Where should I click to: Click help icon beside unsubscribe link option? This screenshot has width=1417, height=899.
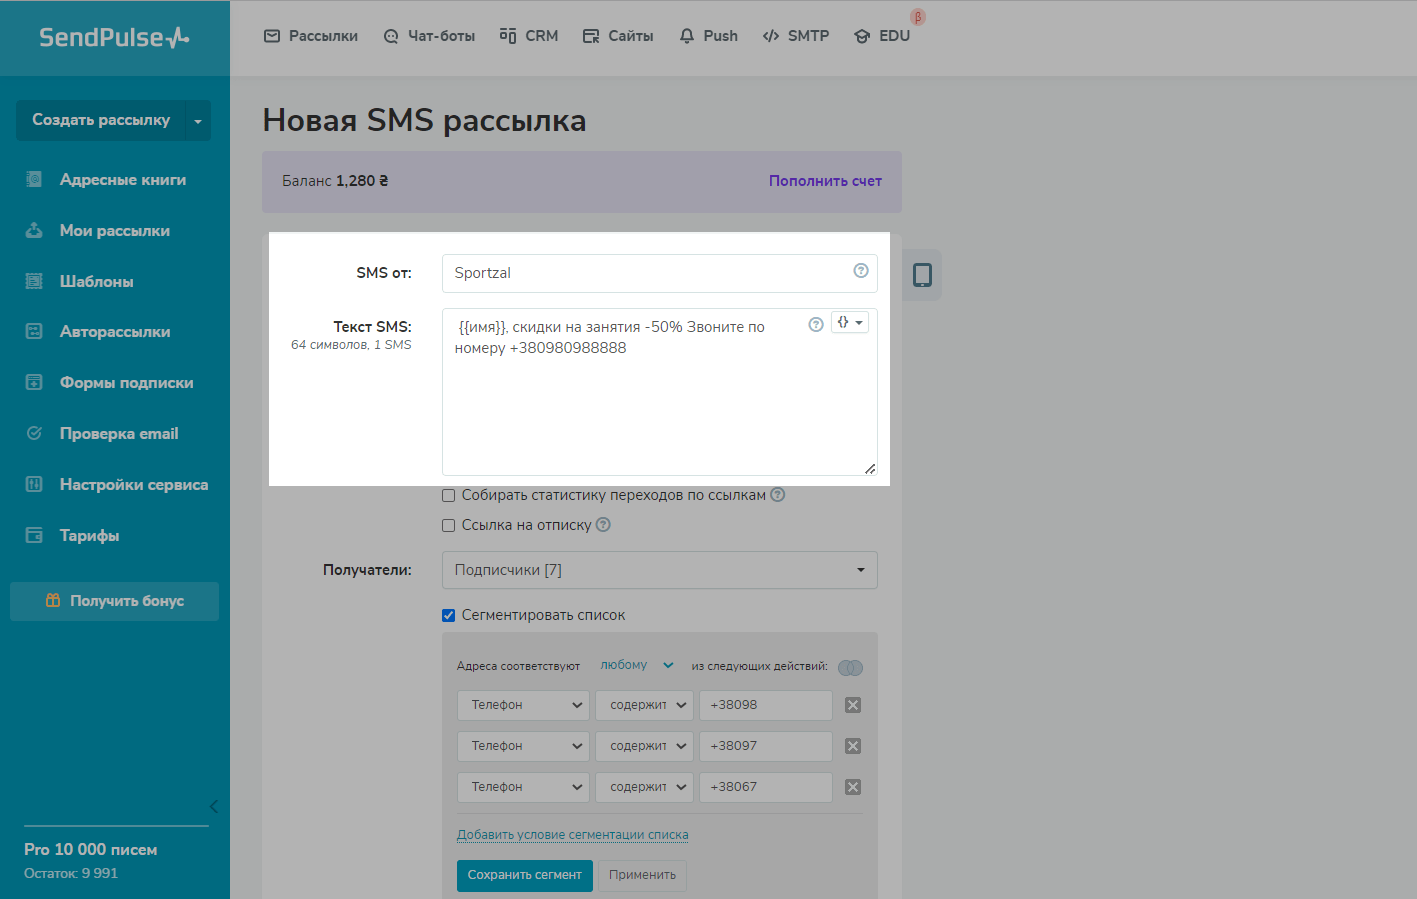[x=603, y=525]
